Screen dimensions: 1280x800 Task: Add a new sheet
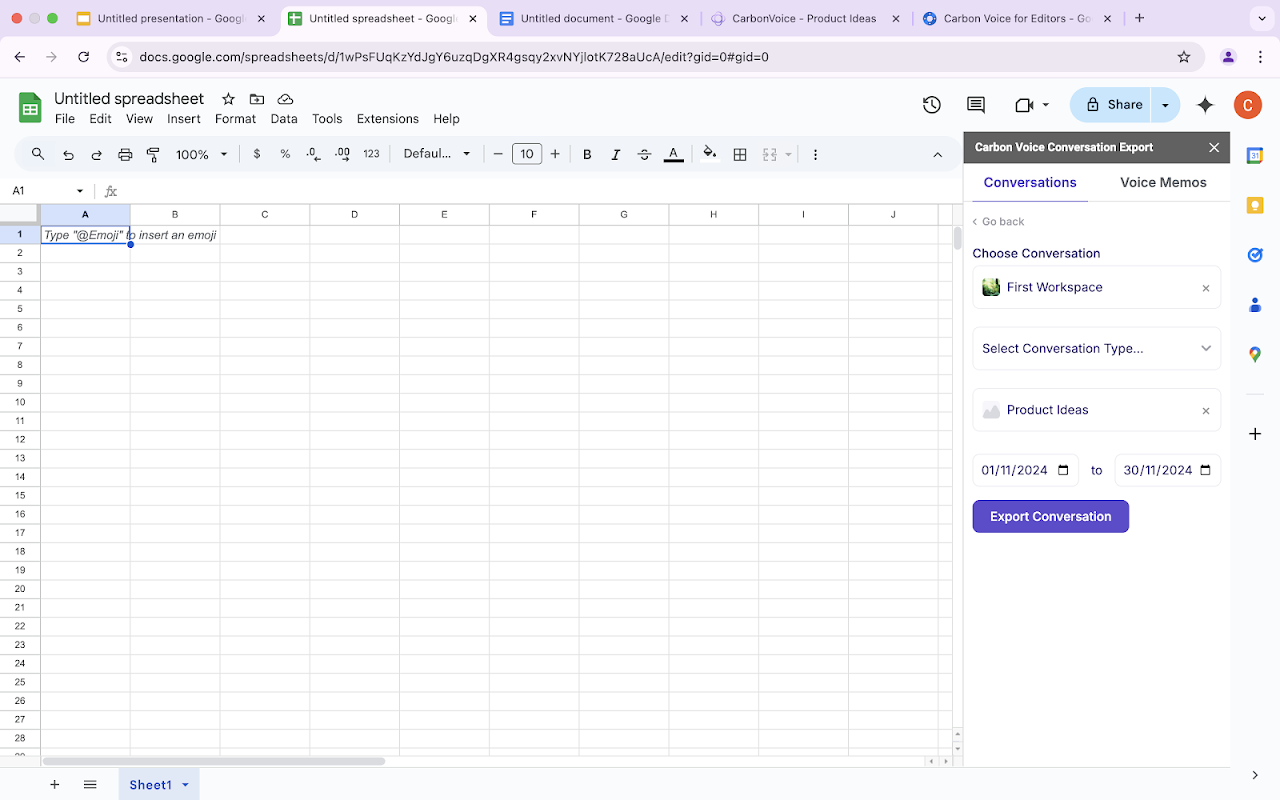coord(54,785)
